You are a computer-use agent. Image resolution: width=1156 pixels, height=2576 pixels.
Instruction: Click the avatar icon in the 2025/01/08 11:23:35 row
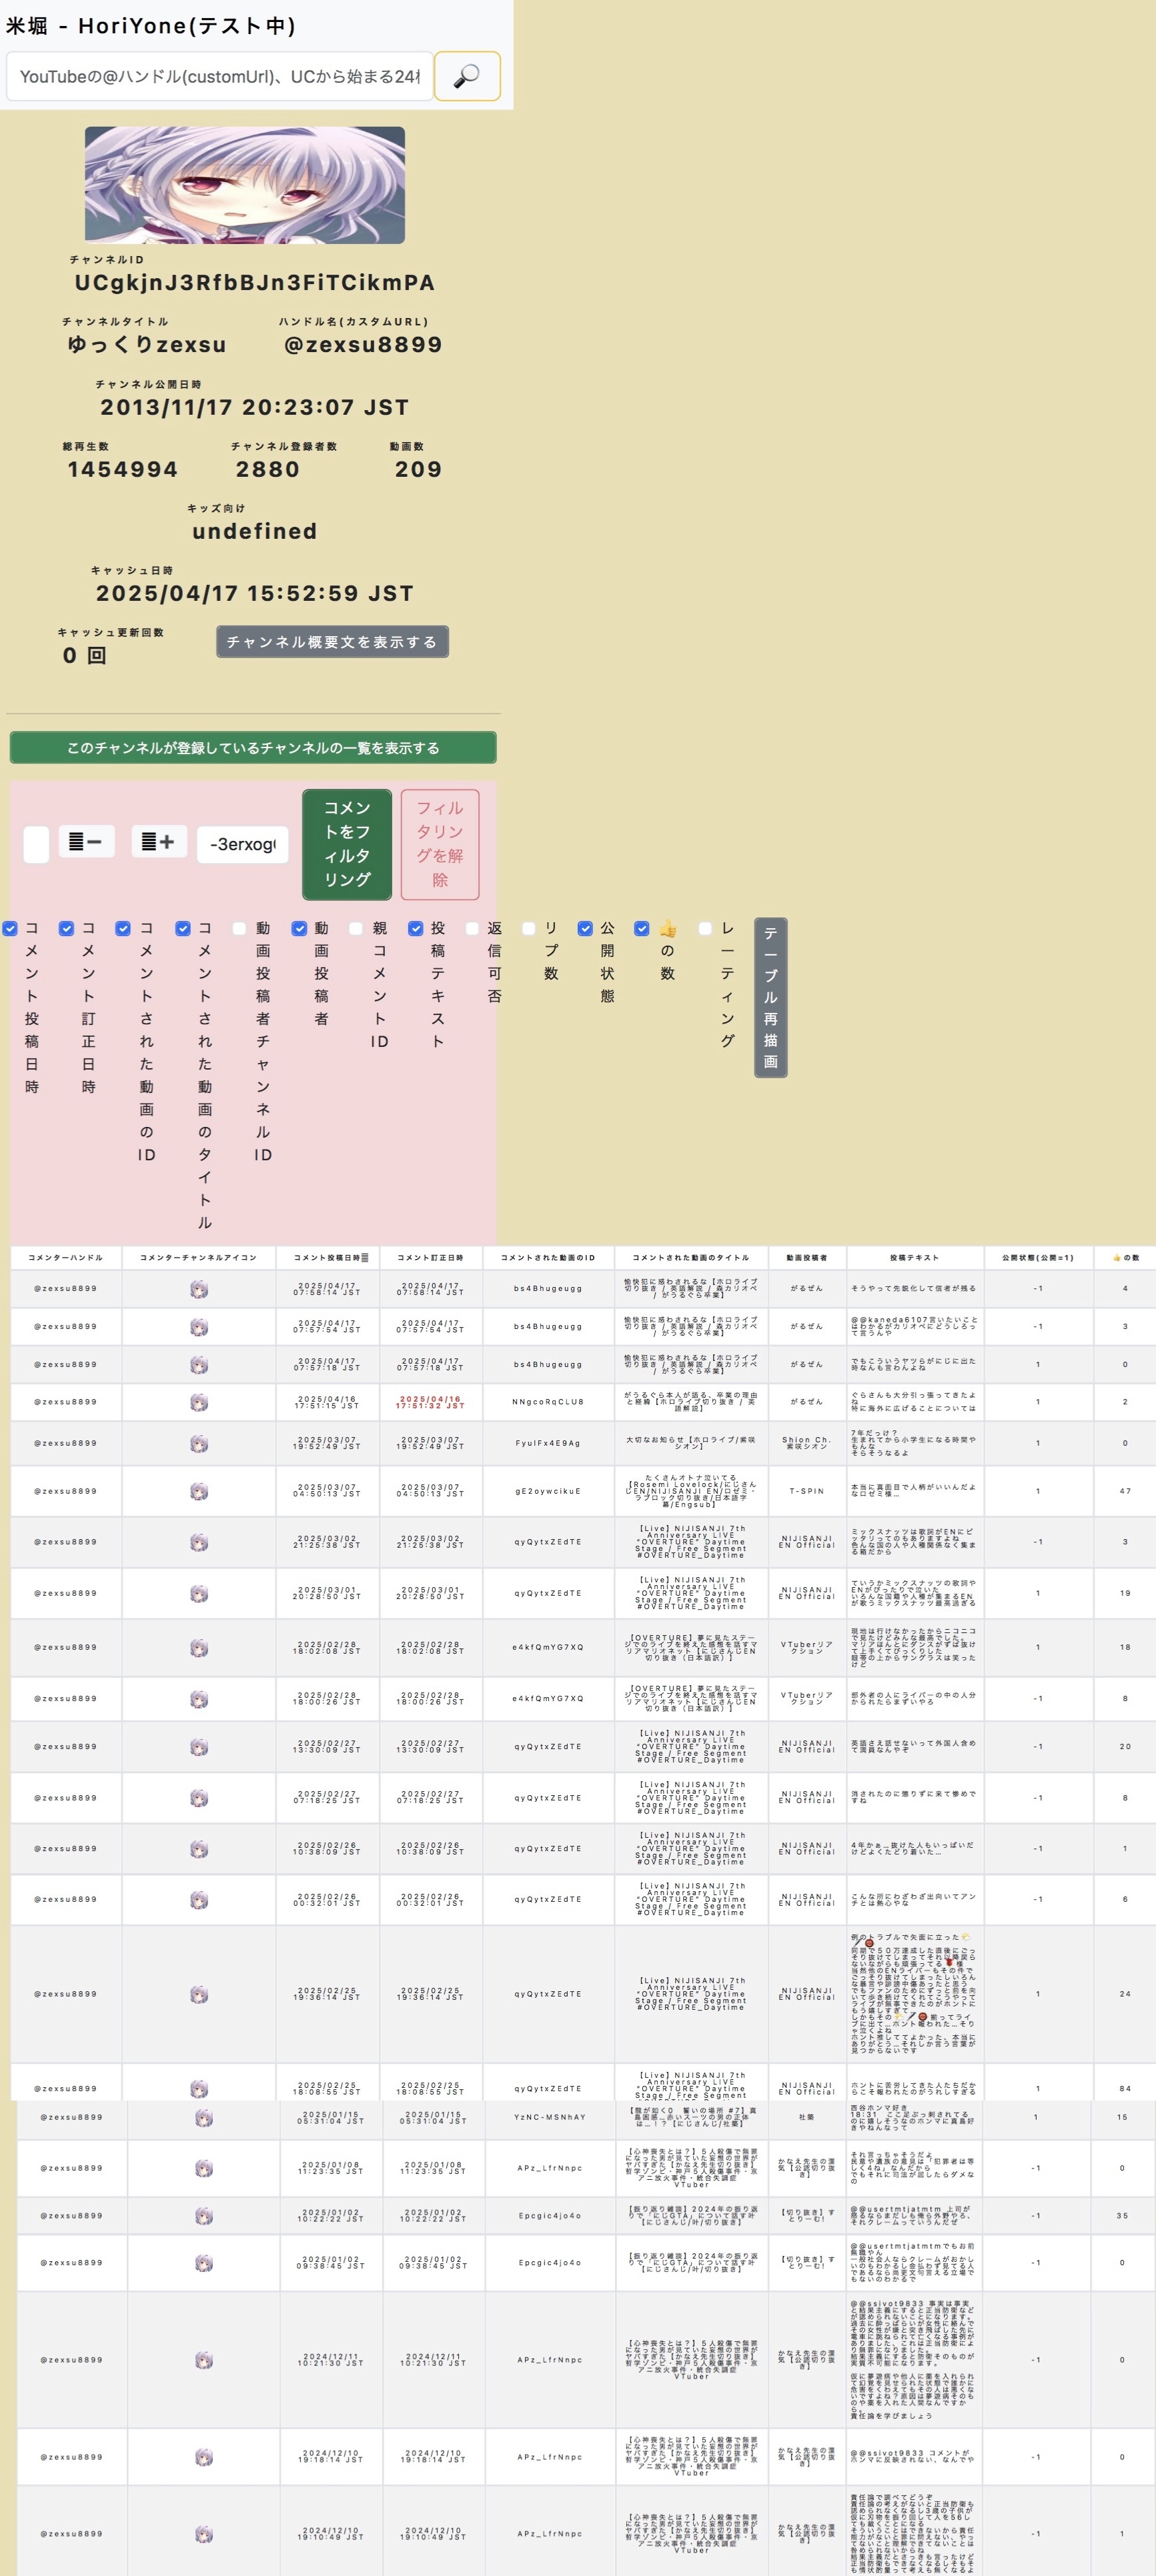(x=204, y=2168)
